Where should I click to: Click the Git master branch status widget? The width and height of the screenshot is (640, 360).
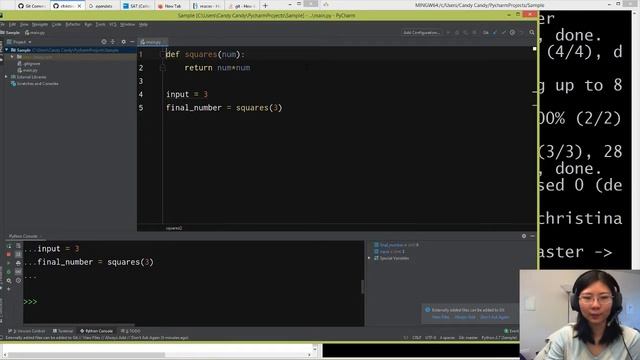coord(468,338)
